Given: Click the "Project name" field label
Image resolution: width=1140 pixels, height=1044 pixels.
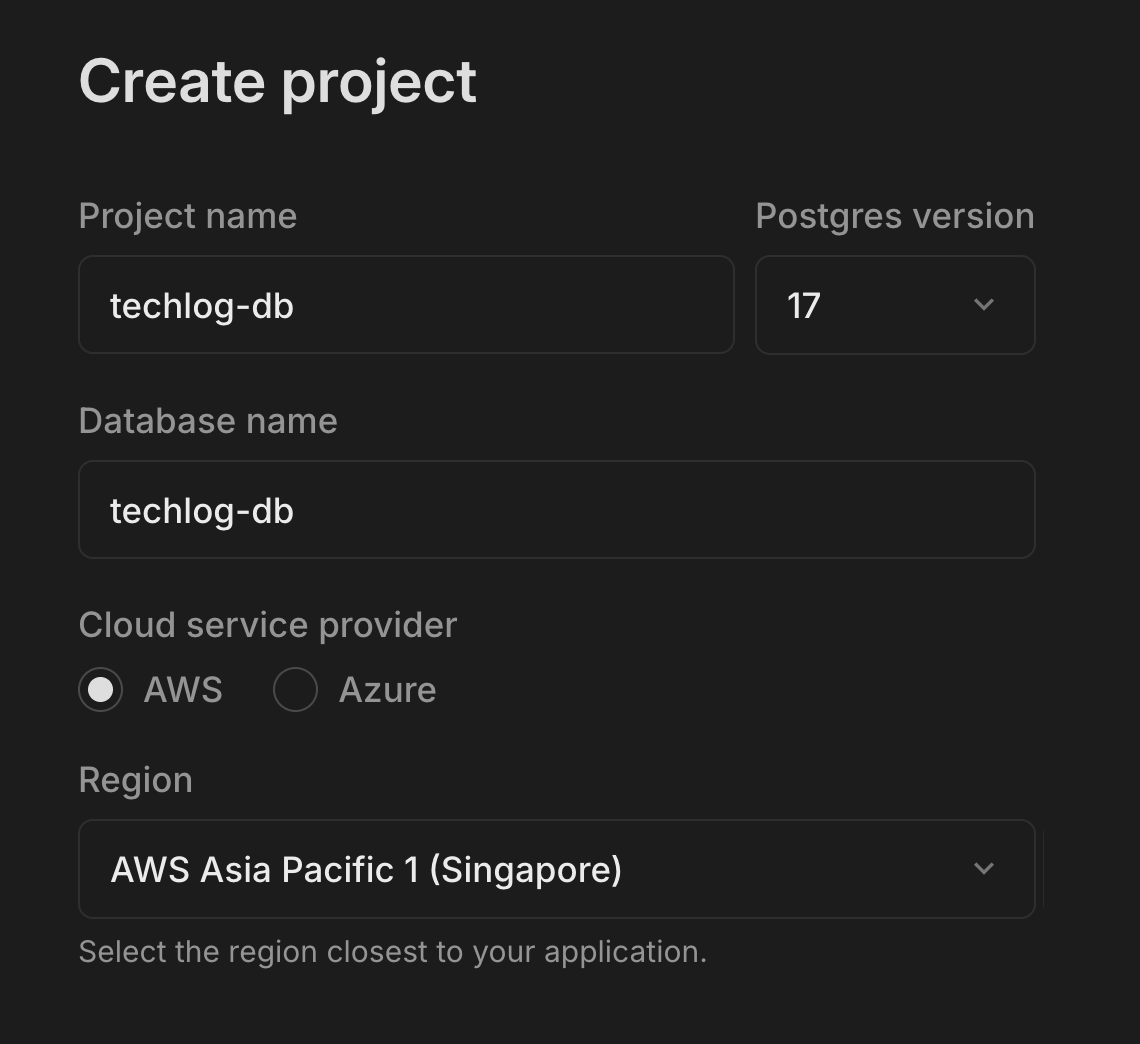Looking at the screenshot, I should (x=188, y=216).
